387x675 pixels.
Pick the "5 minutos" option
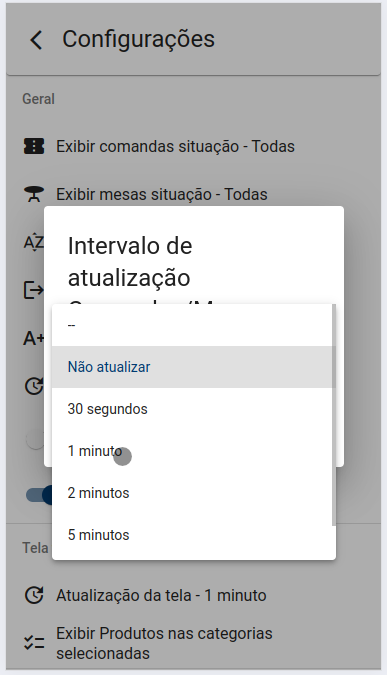(x=192, y=535)
